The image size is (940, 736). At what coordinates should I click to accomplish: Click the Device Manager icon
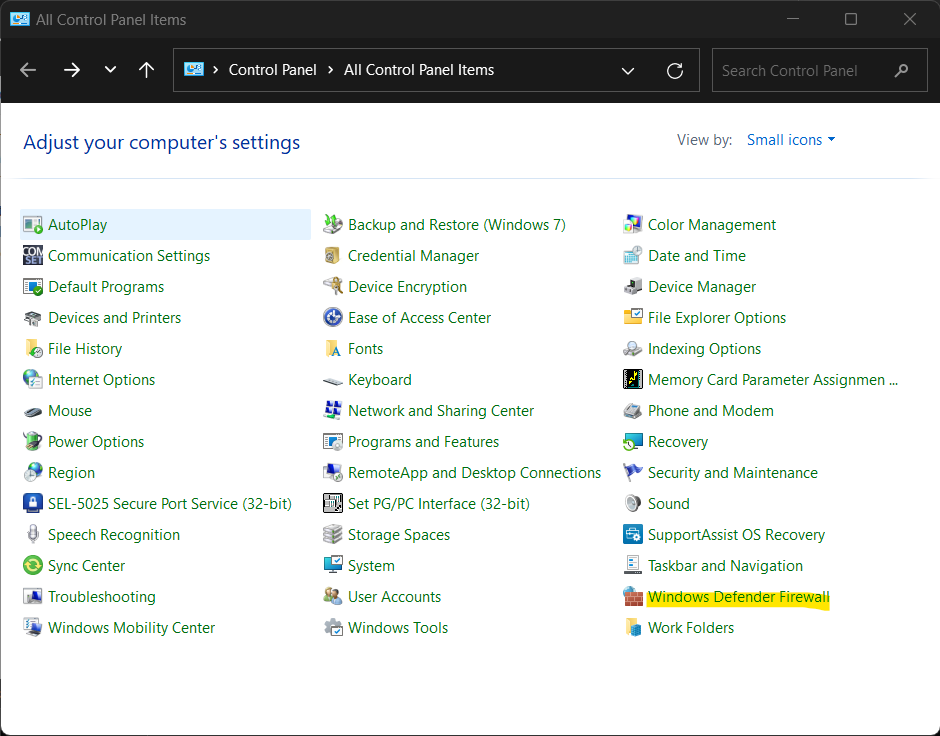632,287
